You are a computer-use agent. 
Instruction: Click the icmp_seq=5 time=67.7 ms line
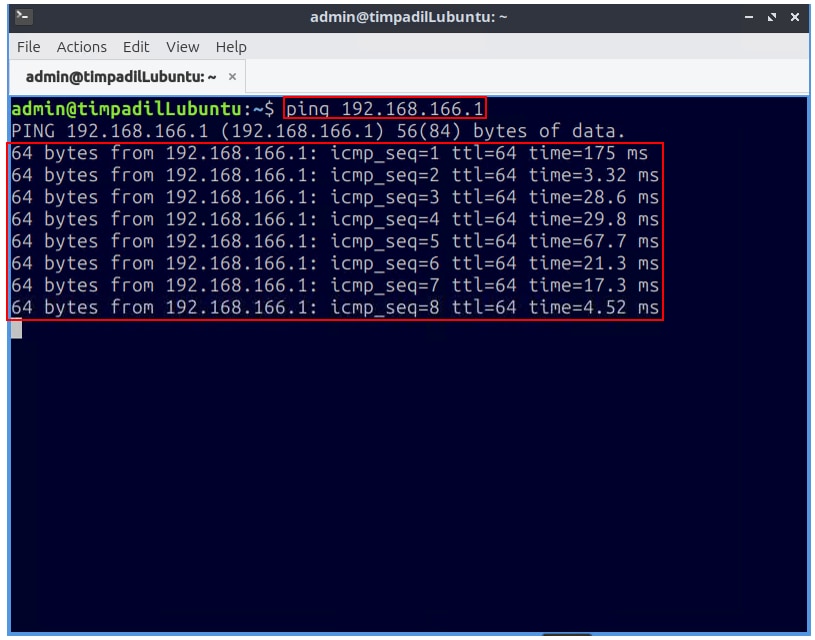click(x=335, y=241)
